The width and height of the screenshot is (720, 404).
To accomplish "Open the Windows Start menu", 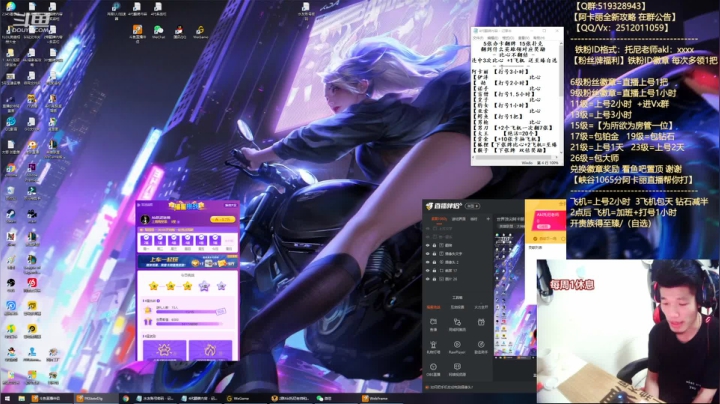I will (x=7, y=398).
